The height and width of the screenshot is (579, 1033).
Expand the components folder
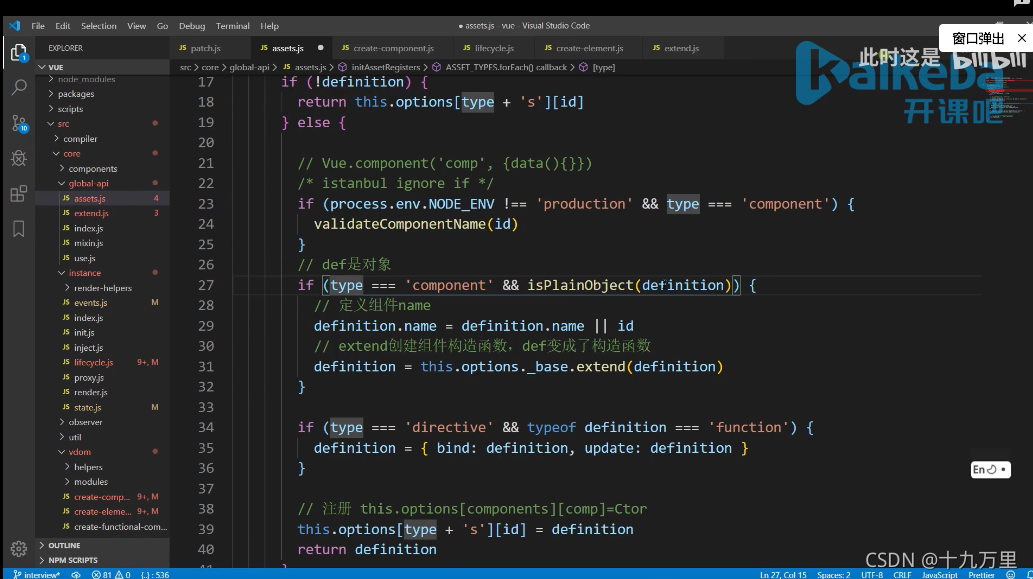pyautogui.click(x=102, y=169)
